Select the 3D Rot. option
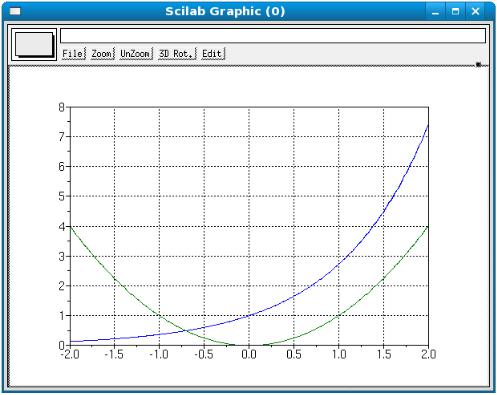Image resolution: width=497 pixels, height=395 pixels. [177, 54]
